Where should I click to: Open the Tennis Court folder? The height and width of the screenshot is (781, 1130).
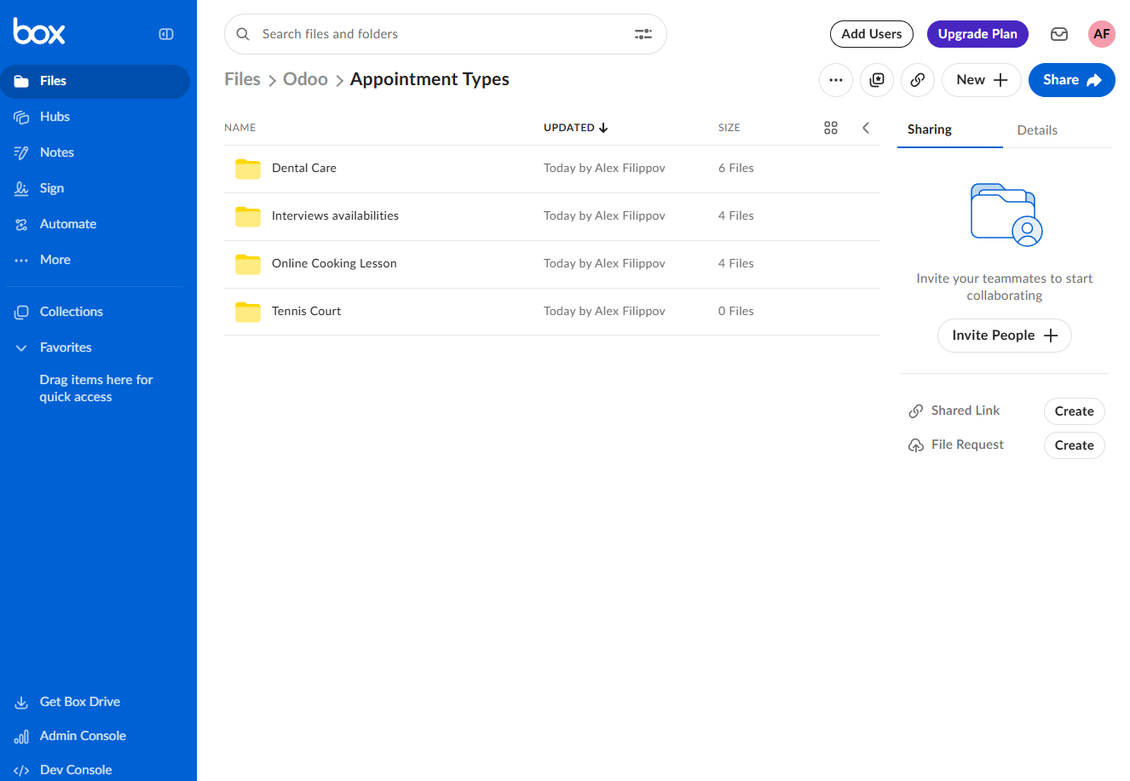[306, 311]
